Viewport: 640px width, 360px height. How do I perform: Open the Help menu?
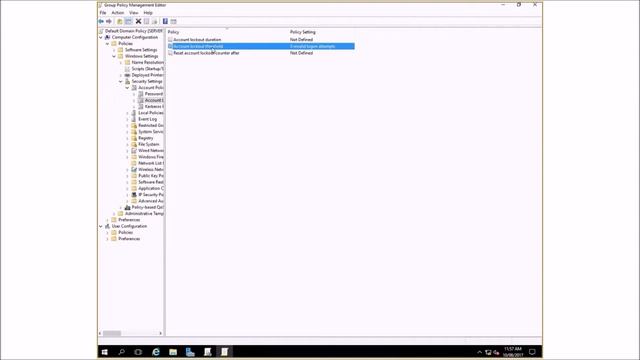148,13
